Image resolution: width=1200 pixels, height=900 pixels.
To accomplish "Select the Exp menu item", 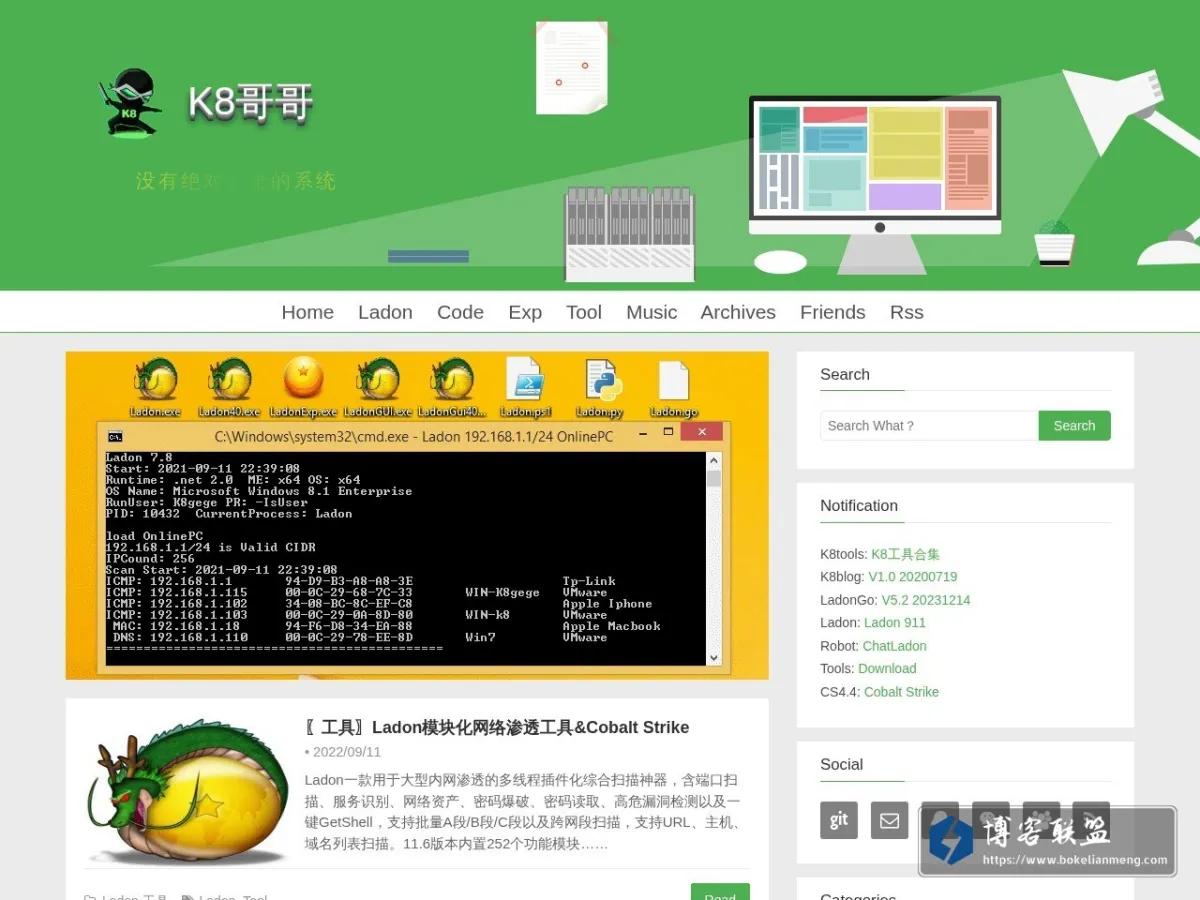I will [525, 312].
